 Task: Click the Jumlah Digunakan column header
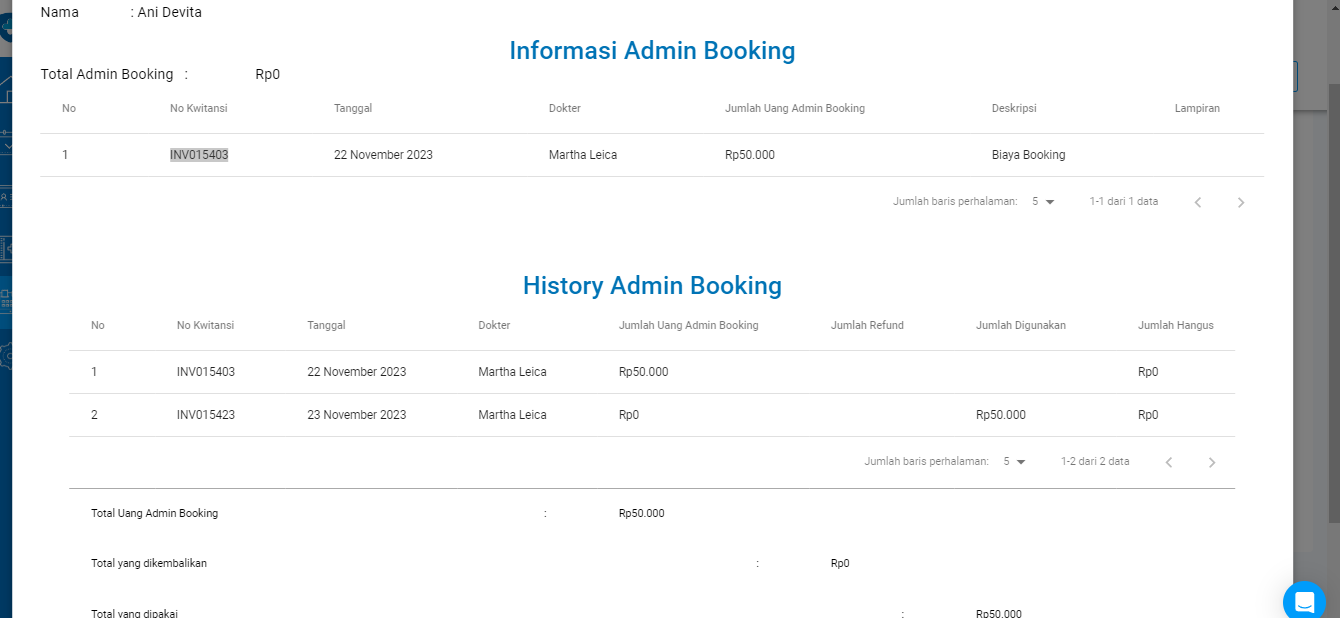coord(1021,325)
